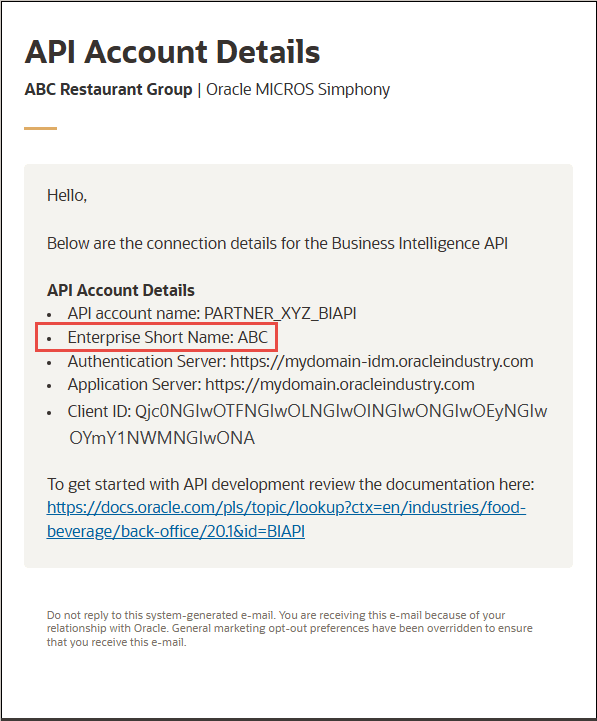Select the Enterprise Short Name: ABC line
This screenshot has height=721, width=597.
pos(167,338)
